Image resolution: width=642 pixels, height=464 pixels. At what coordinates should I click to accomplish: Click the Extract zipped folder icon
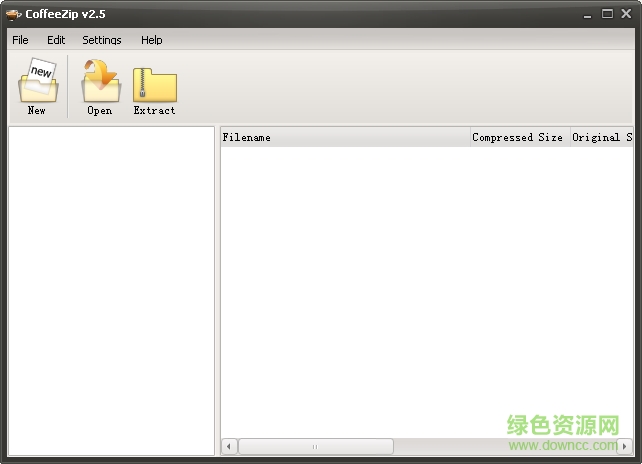click(155, 85)
